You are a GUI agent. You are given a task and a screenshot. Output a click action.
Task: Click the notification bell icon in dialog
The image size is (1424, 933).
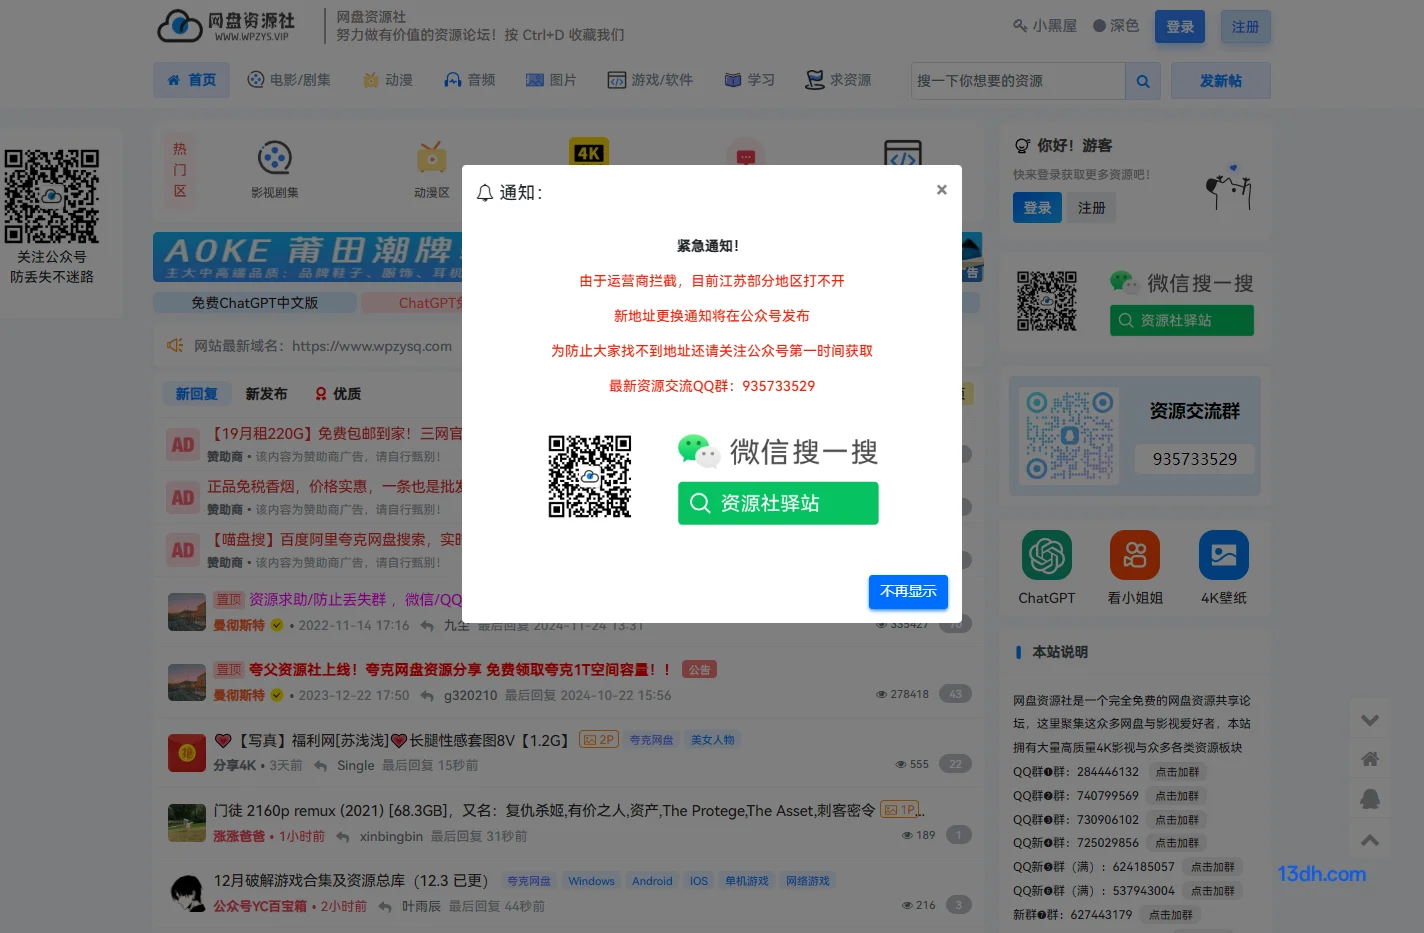click(485, 193)
